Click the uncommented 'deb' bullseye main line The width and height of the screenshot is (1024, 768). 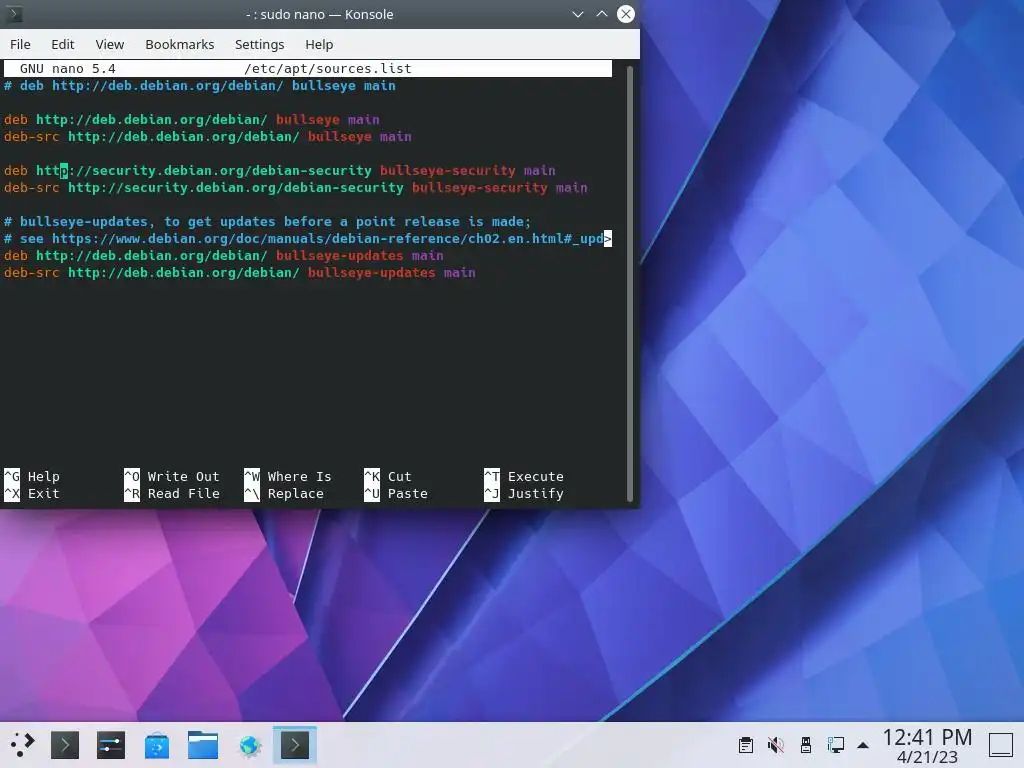click(192, 120)
